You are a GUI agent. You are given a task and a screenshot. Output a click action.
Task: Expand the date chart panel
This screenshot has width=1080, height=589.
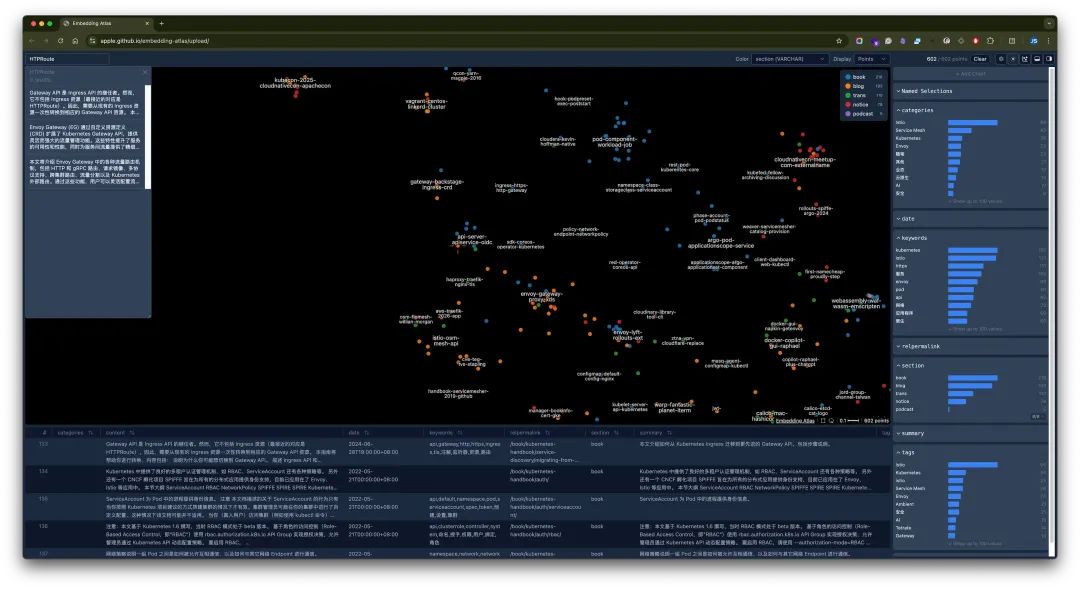click(x=906, y=219)
